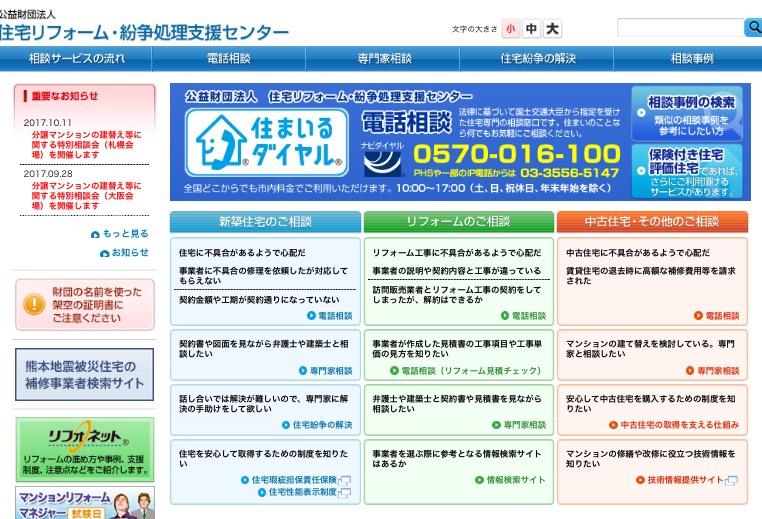Select 新築住宅のご相談 column header
Screen dimensions: 762x519
265,222
